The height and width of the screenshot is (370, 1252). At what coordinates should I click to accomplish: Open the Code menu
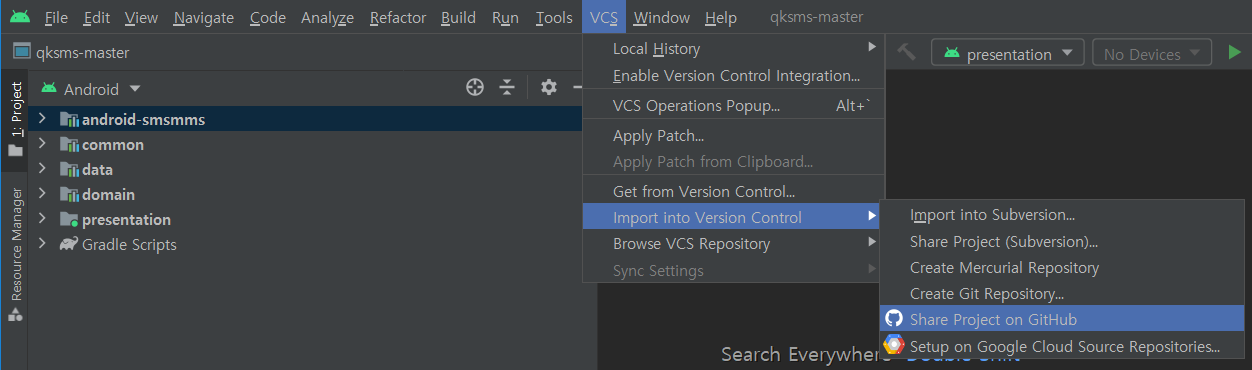[267, 18]
